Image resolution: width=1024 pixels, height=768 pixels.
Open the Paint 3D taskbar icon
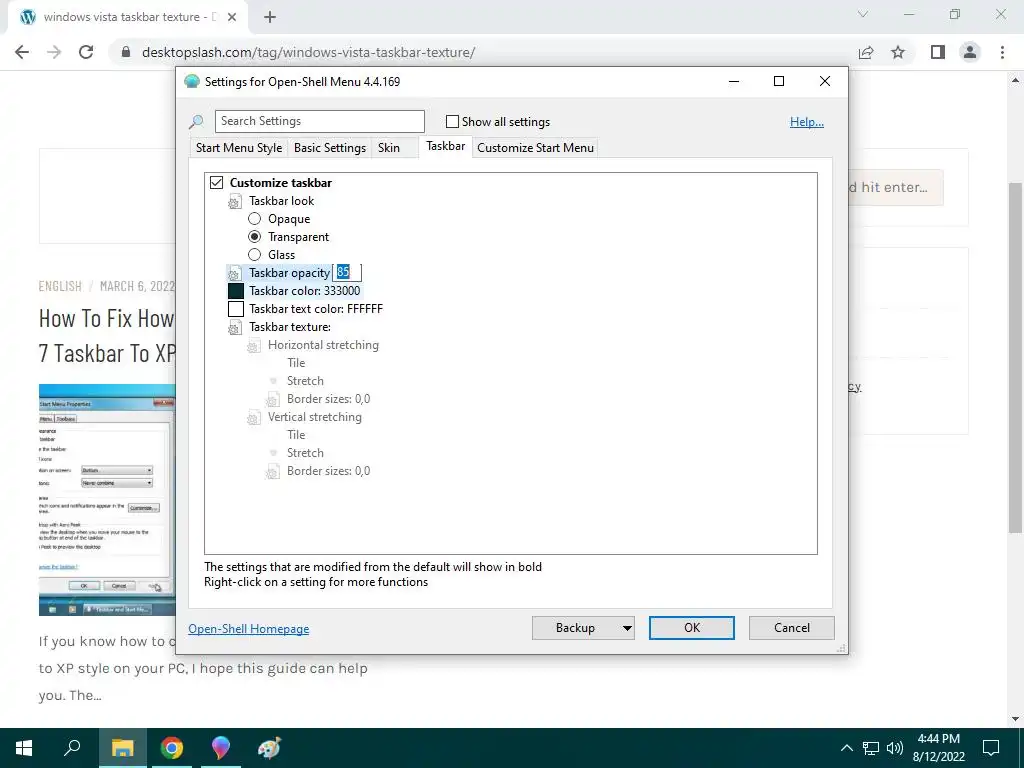221,748
